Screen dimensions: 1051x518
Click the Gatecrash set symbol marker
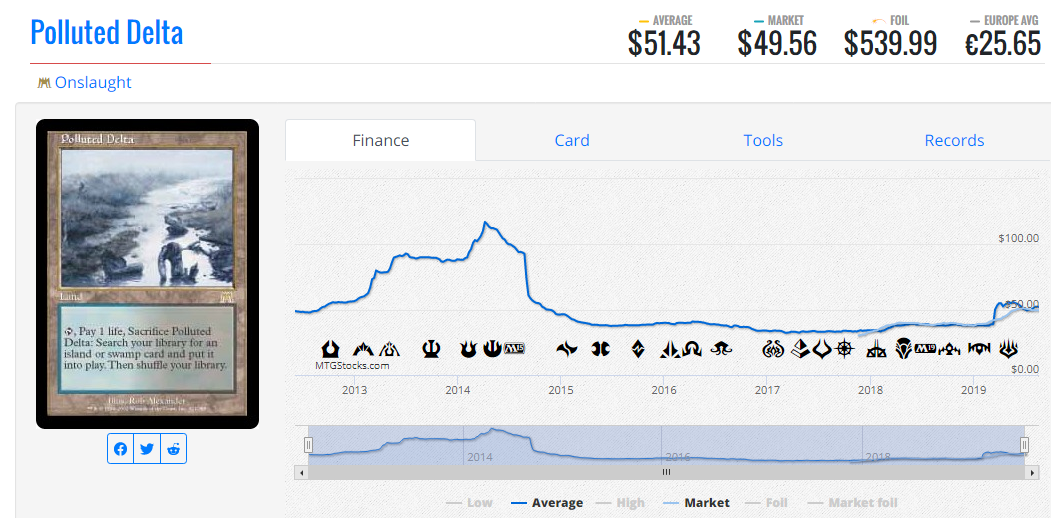coord(363,348)
